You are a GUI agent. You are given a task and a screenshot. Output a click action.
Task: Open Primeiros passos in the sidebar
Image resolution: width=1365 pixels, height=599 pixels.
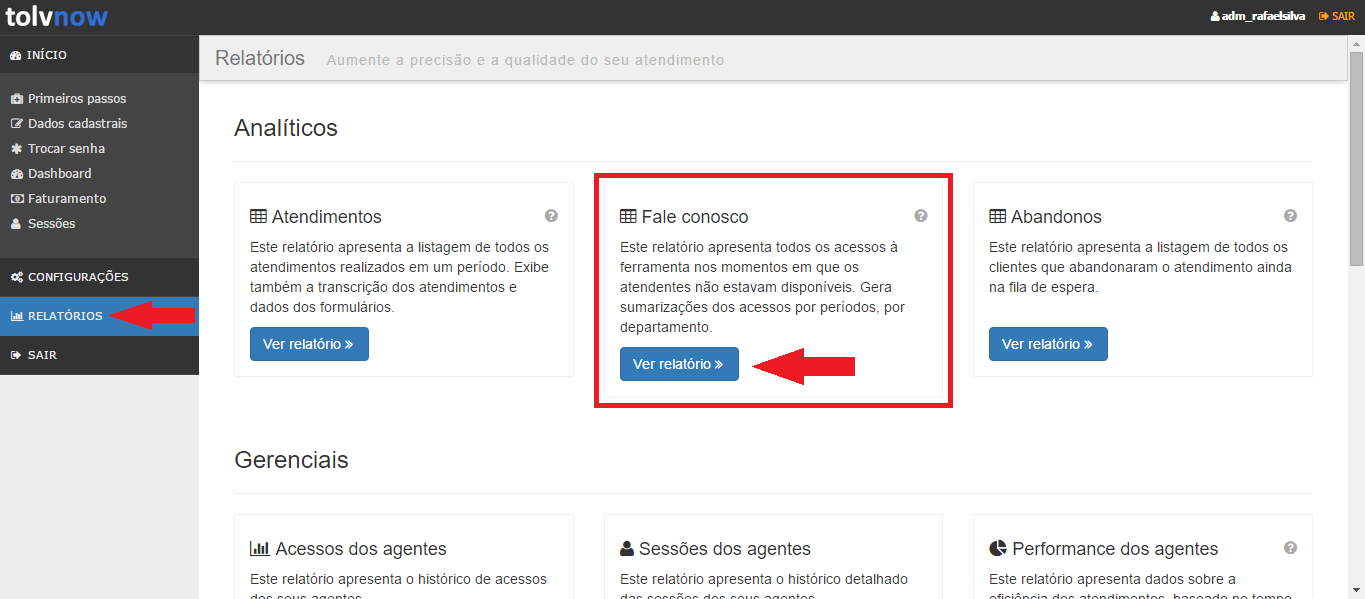(x=76, y=99)
